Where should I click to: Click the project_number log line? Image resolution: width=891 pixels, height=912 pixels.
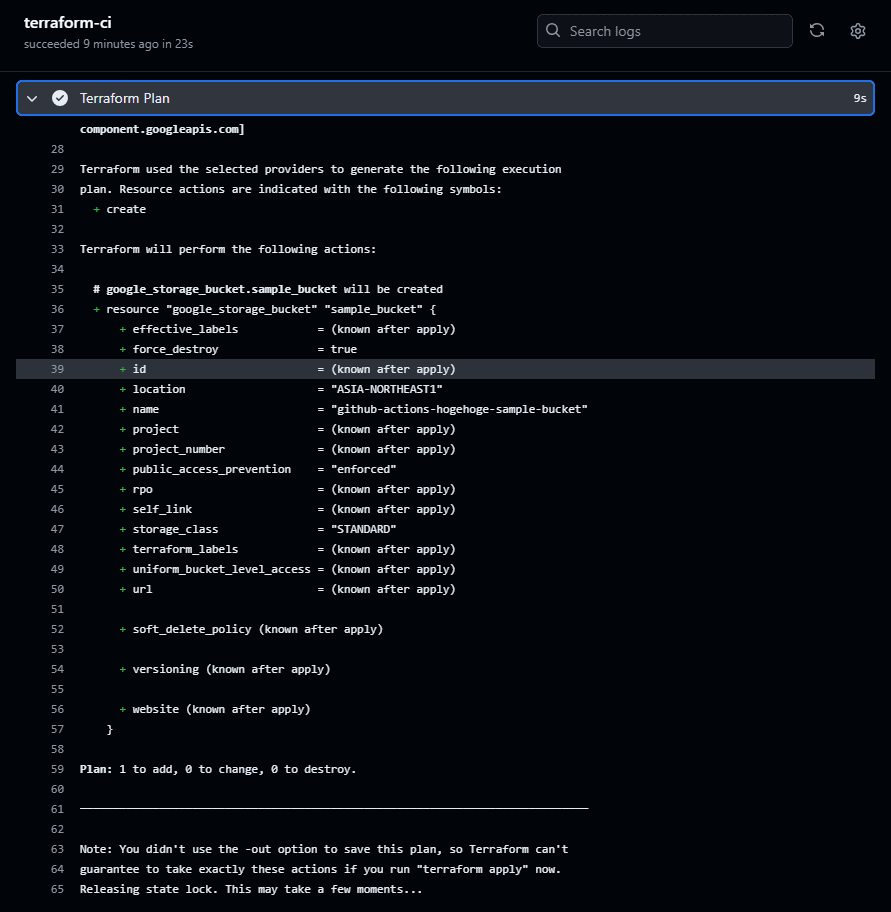point(287,450)
